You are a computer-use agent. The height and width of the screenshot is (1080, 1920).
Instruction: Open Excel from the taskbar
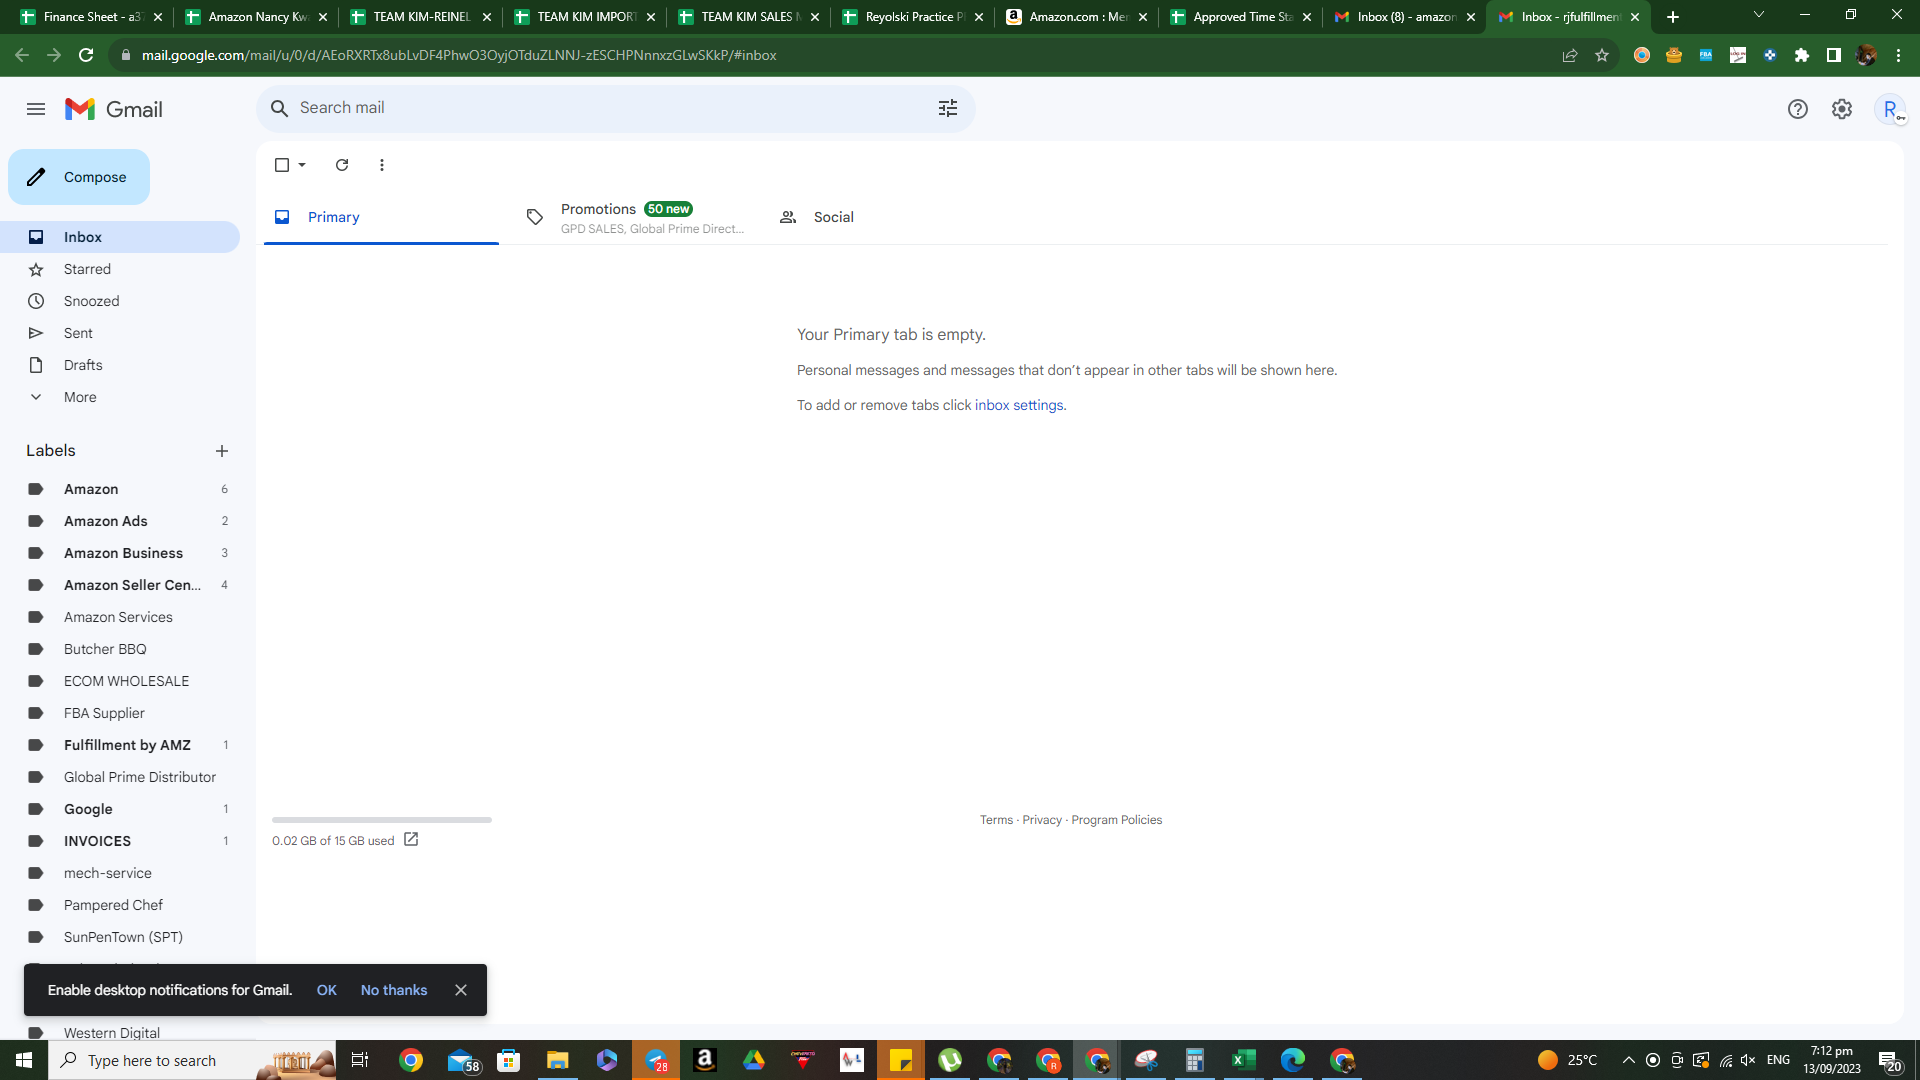point(1243,1060)
